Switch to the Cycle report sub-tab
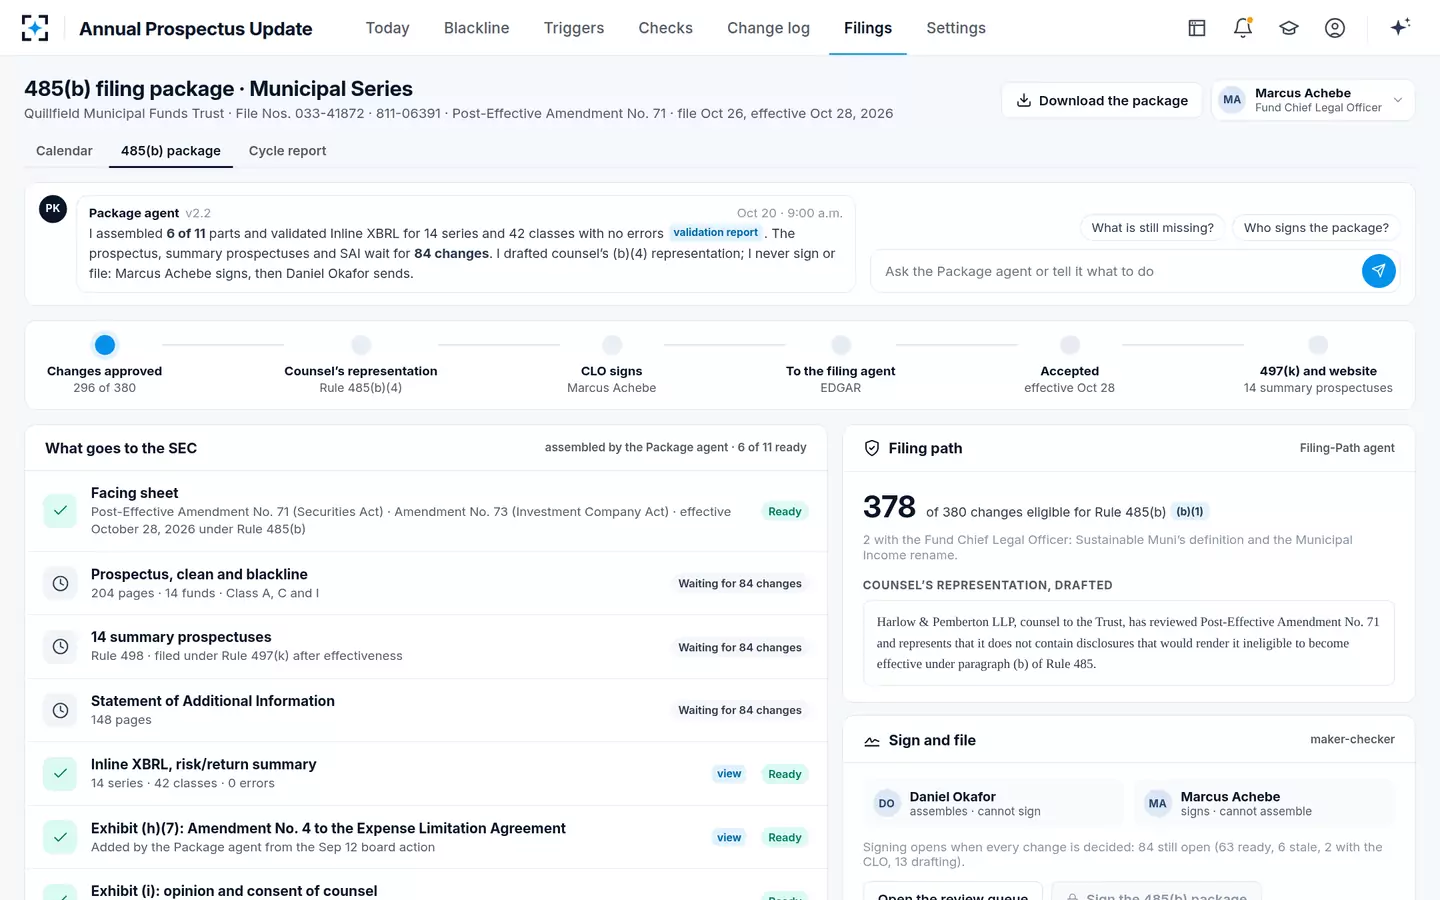The image size is (1440, 900). [x=288, y=151]
